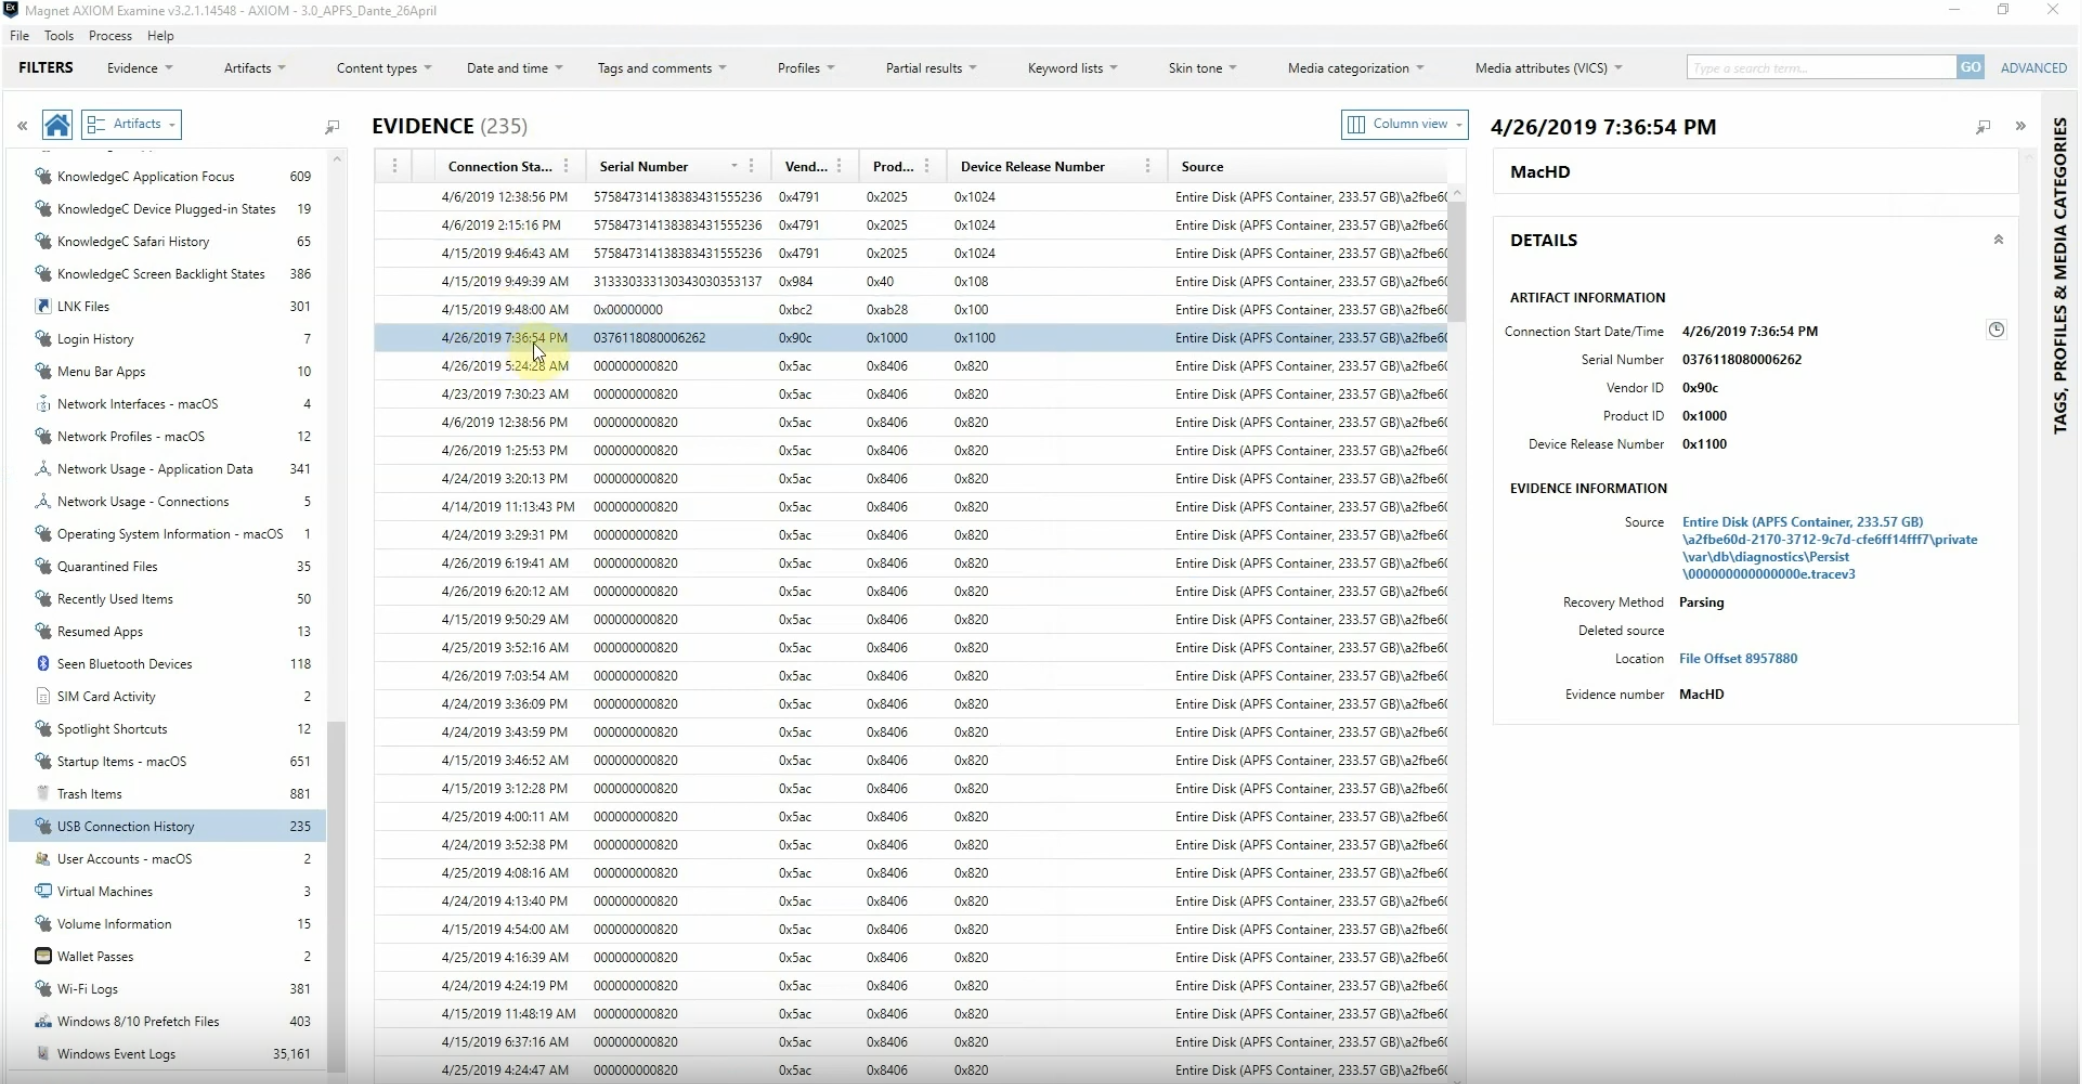Open the Date and time filter
2082x1084 pixels.
[515, 68]
